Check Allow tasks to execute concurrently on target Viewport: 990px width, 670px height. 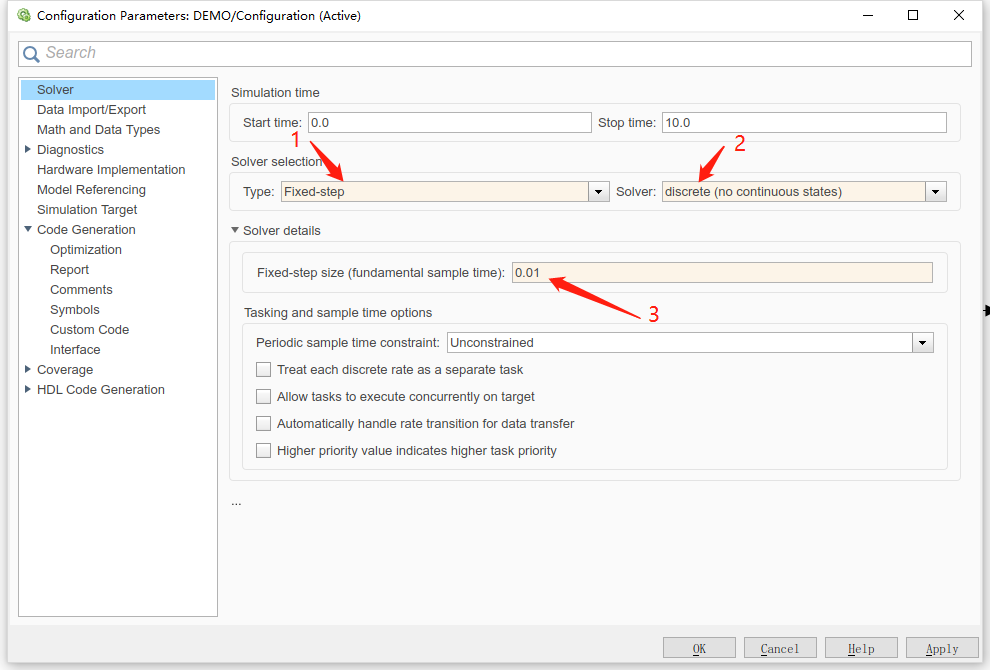point(264,397)
